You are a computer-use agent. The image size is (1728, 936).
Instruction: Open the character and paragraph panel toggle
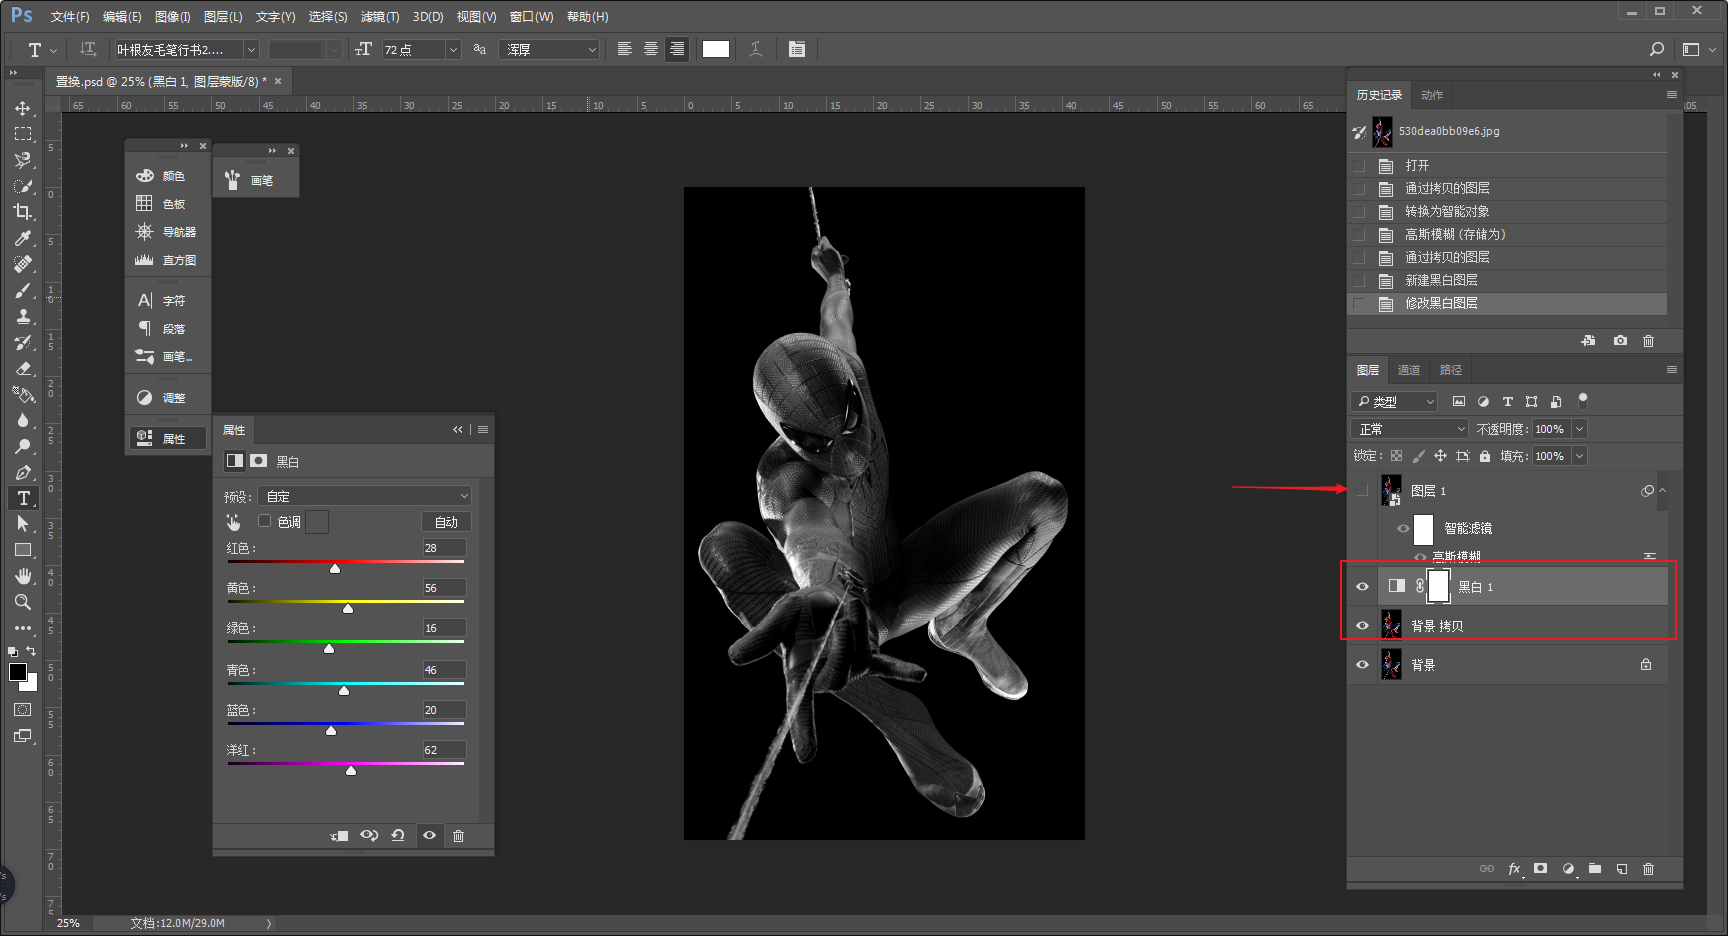point(797,49)
